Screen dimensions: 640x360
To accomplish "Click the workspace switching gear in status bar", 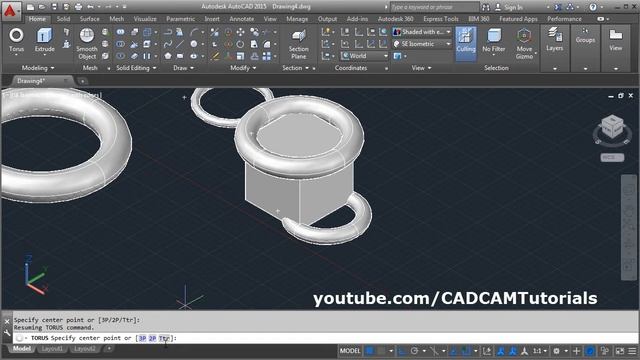I will tap(556, 351).
